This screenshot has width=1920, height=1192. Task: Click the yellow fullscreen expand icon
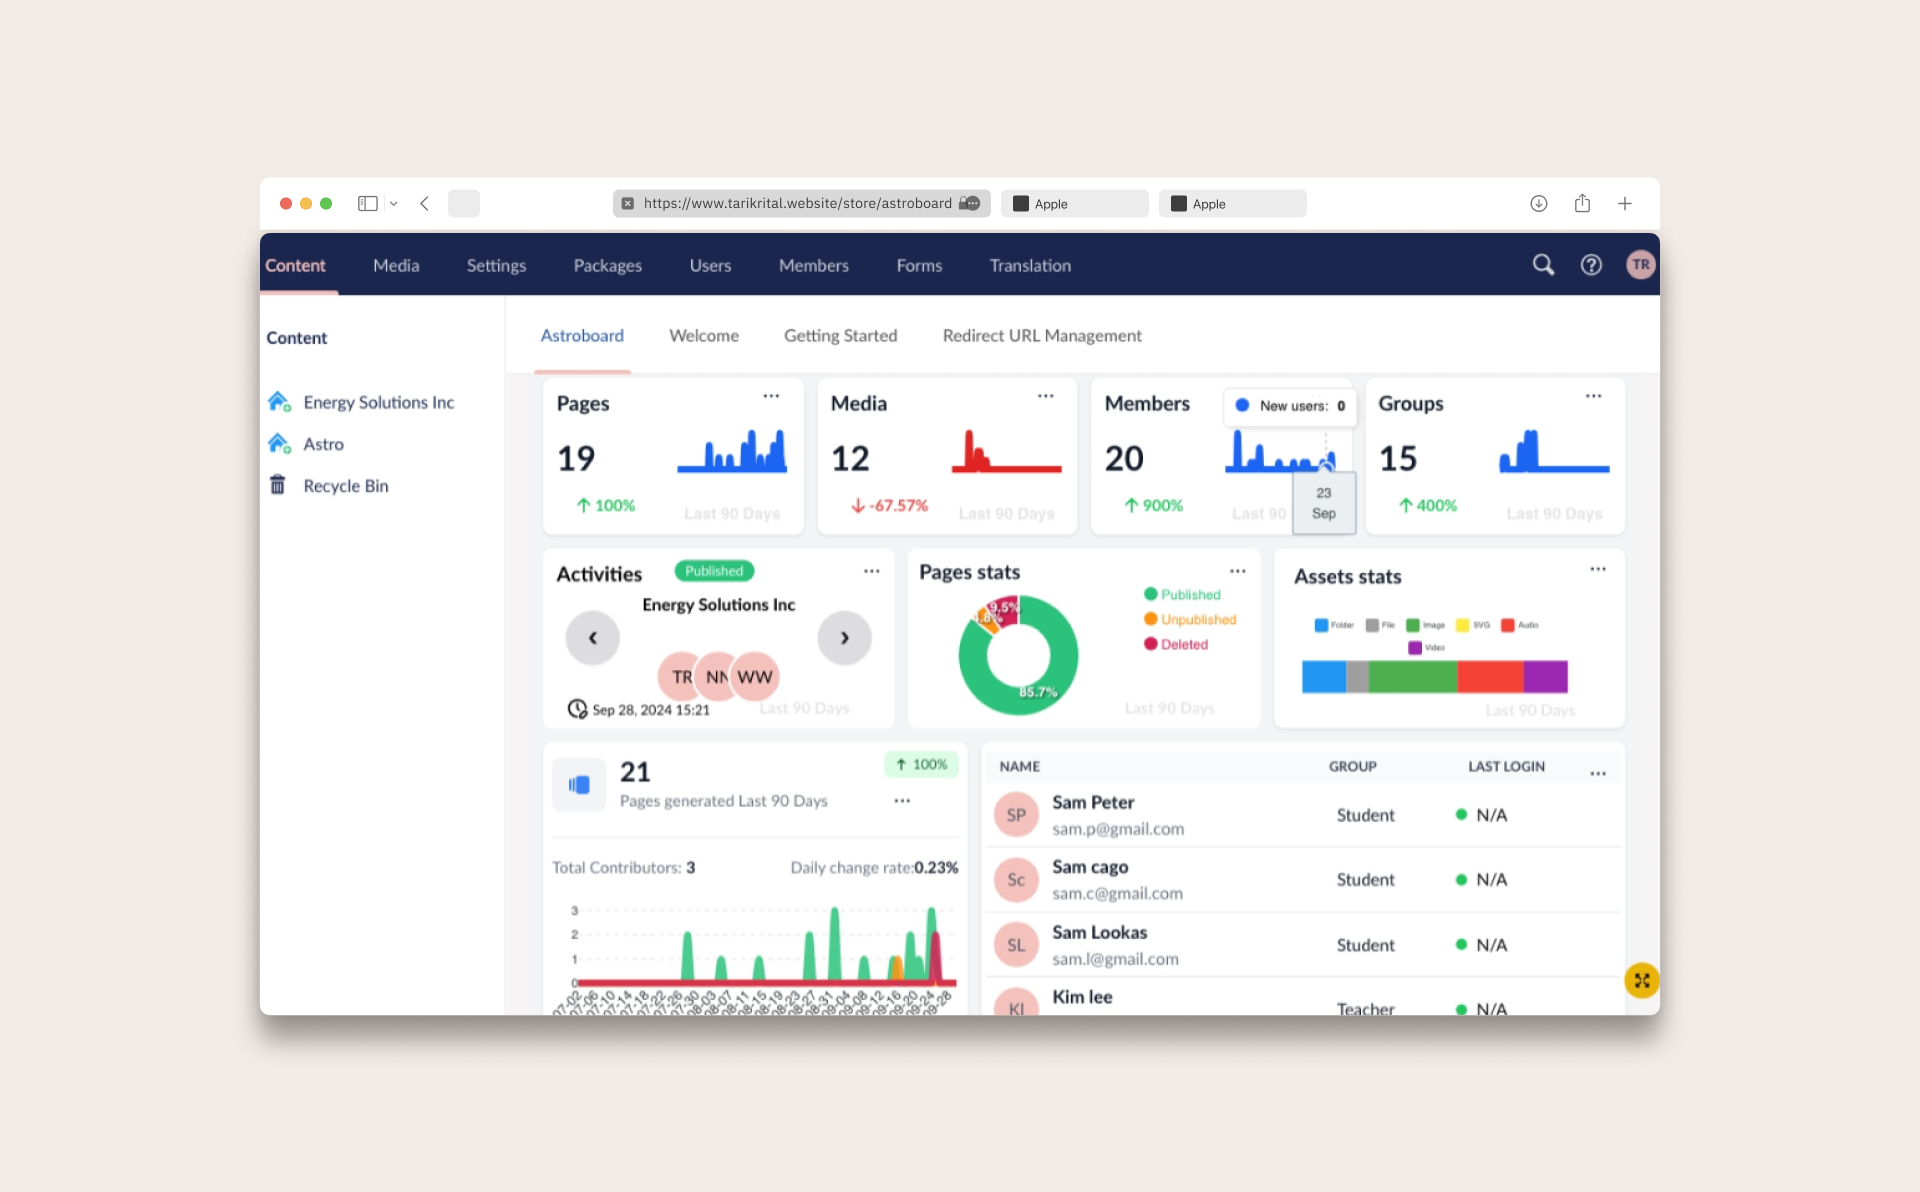click(x=1641, y=981)
